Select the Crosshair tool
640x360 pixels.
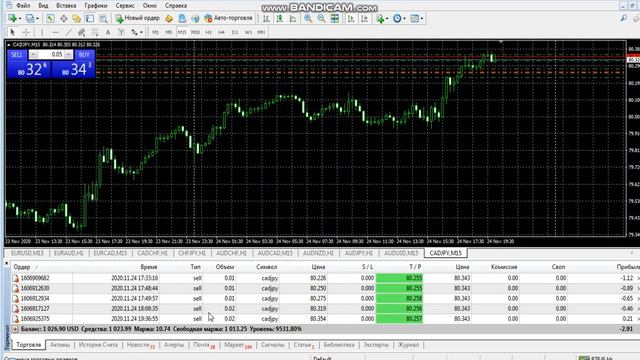point(26,32)
